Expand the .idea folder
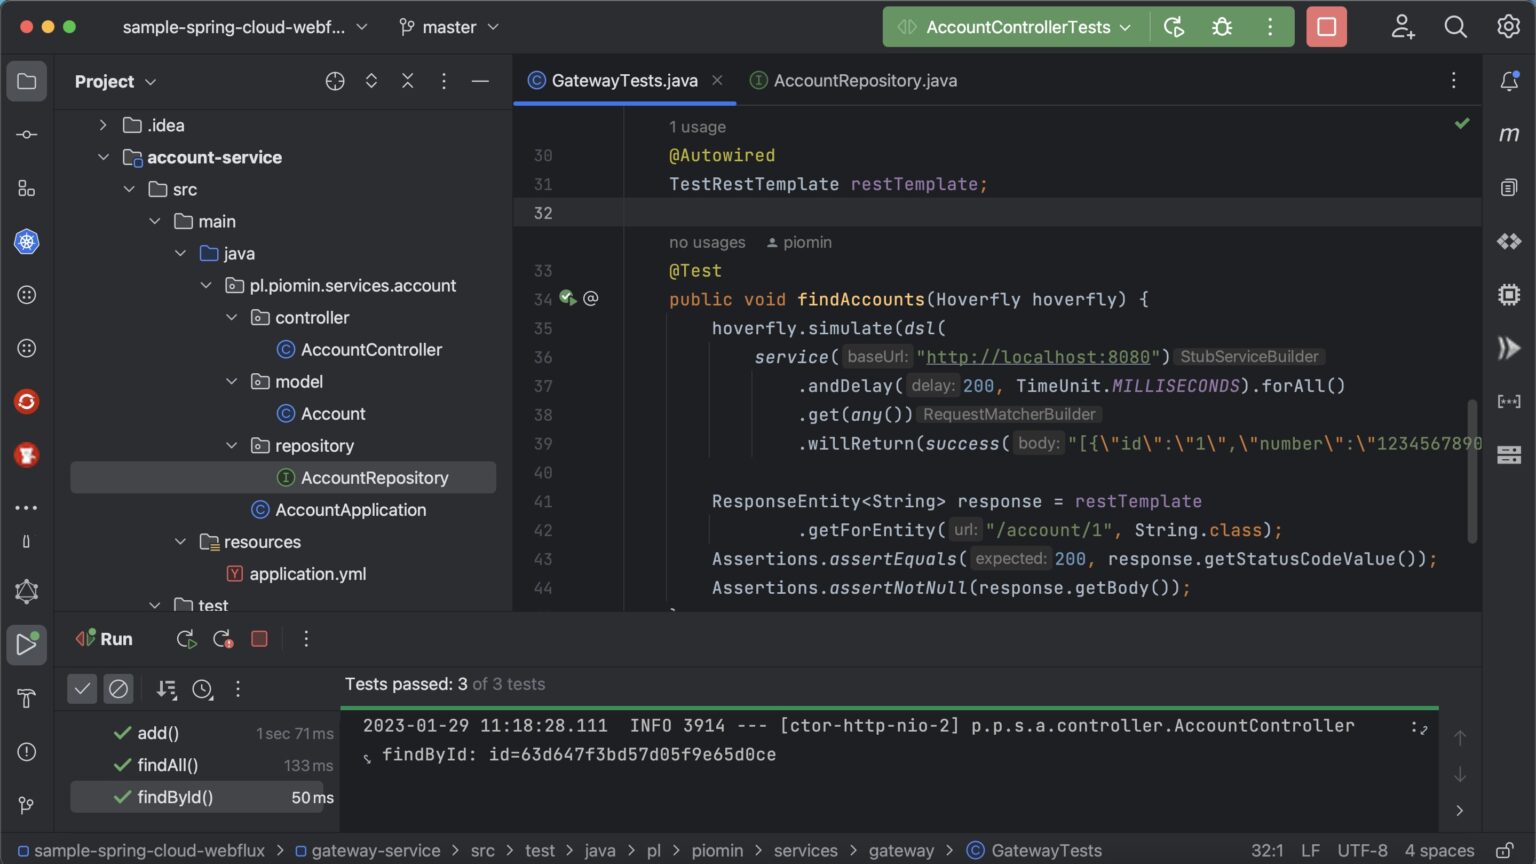Image resolution: width=1536 pixels, height=864 pixels. click(103, 125)
